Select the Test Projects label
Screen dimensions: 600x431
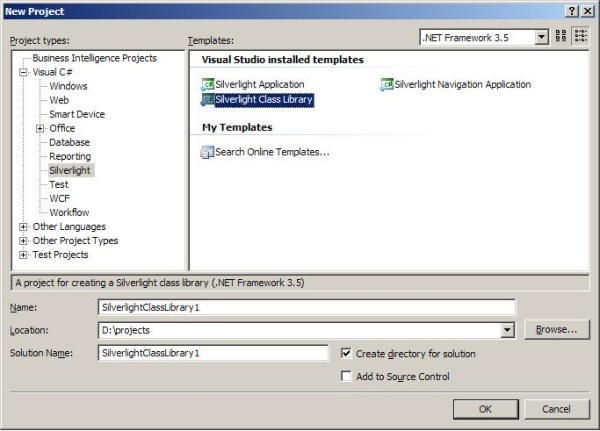tap(60, 255)
